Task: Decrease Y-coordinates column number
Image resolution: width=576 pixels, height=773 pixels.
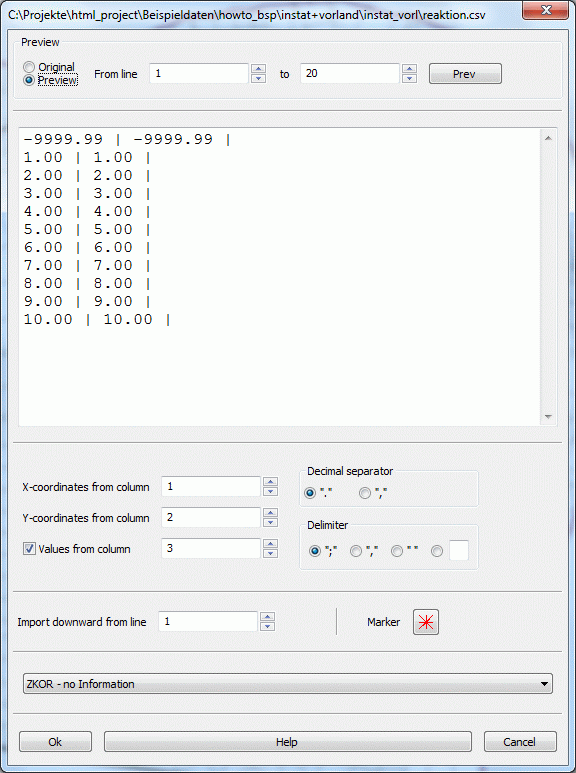Action: point(270,523)
